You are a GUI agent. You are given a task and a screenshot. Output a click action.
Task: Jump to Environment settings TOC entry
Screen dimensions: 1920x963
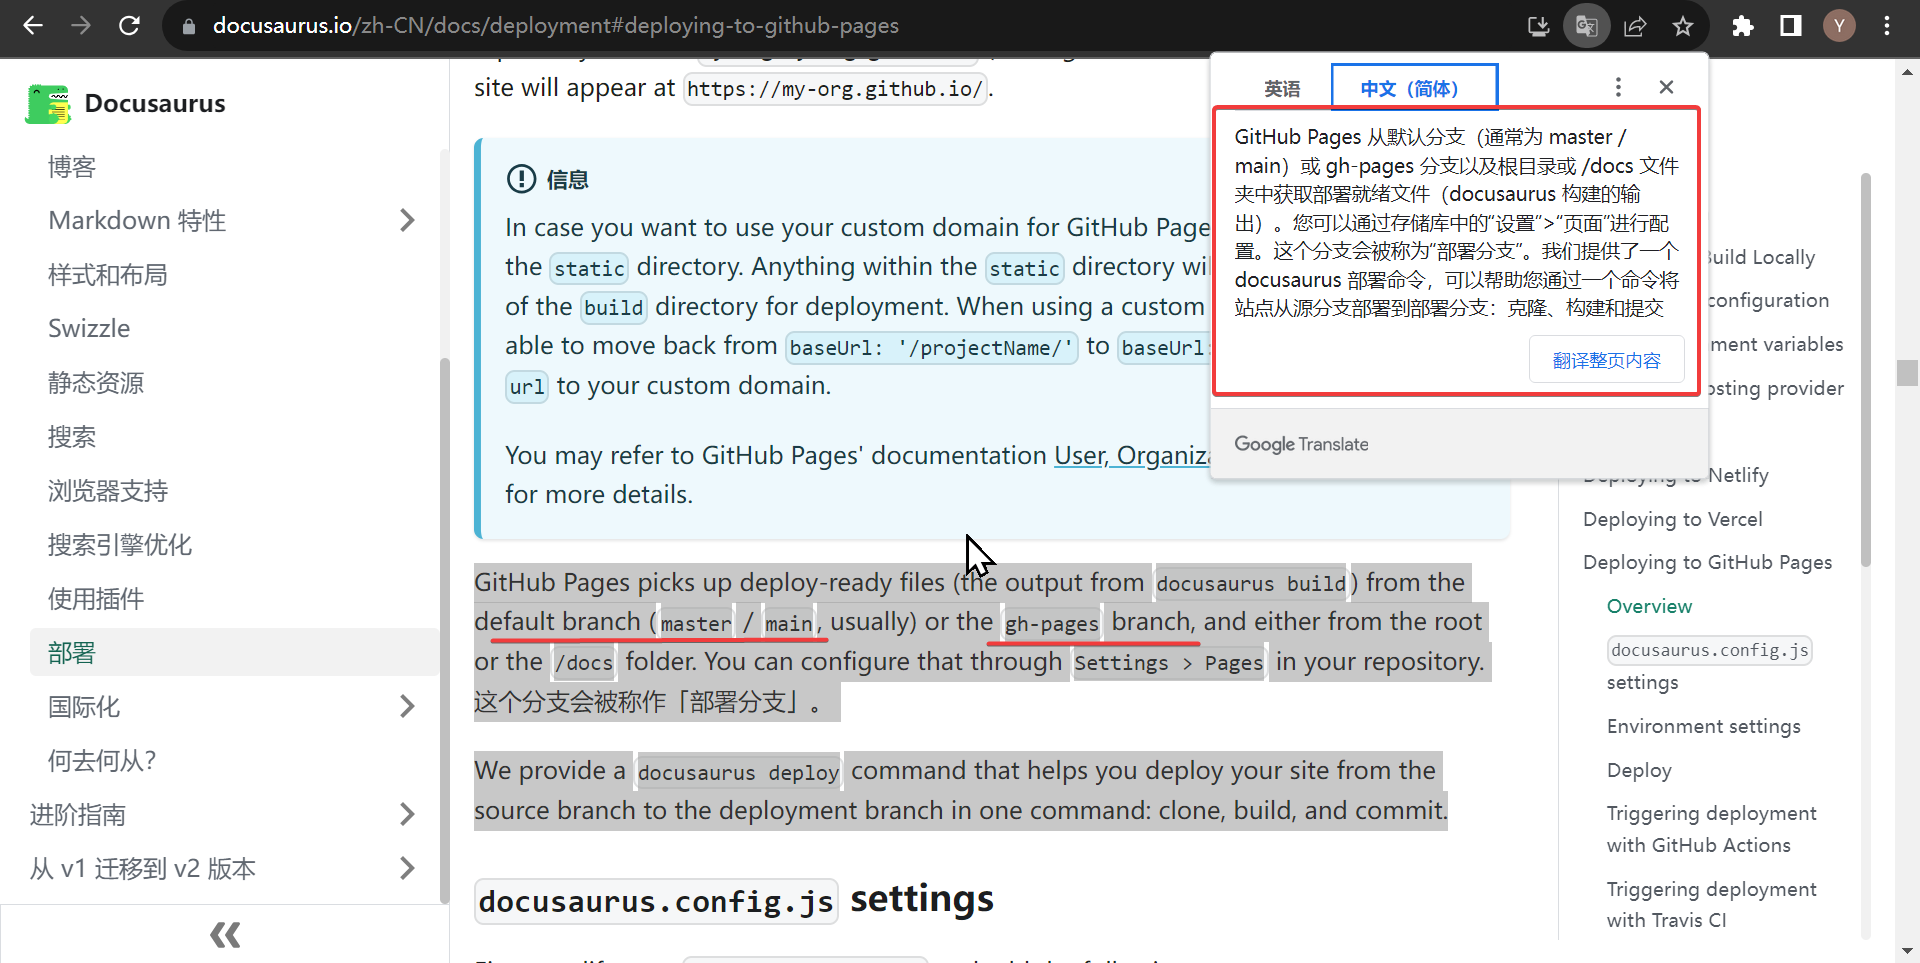[1703, 726]
